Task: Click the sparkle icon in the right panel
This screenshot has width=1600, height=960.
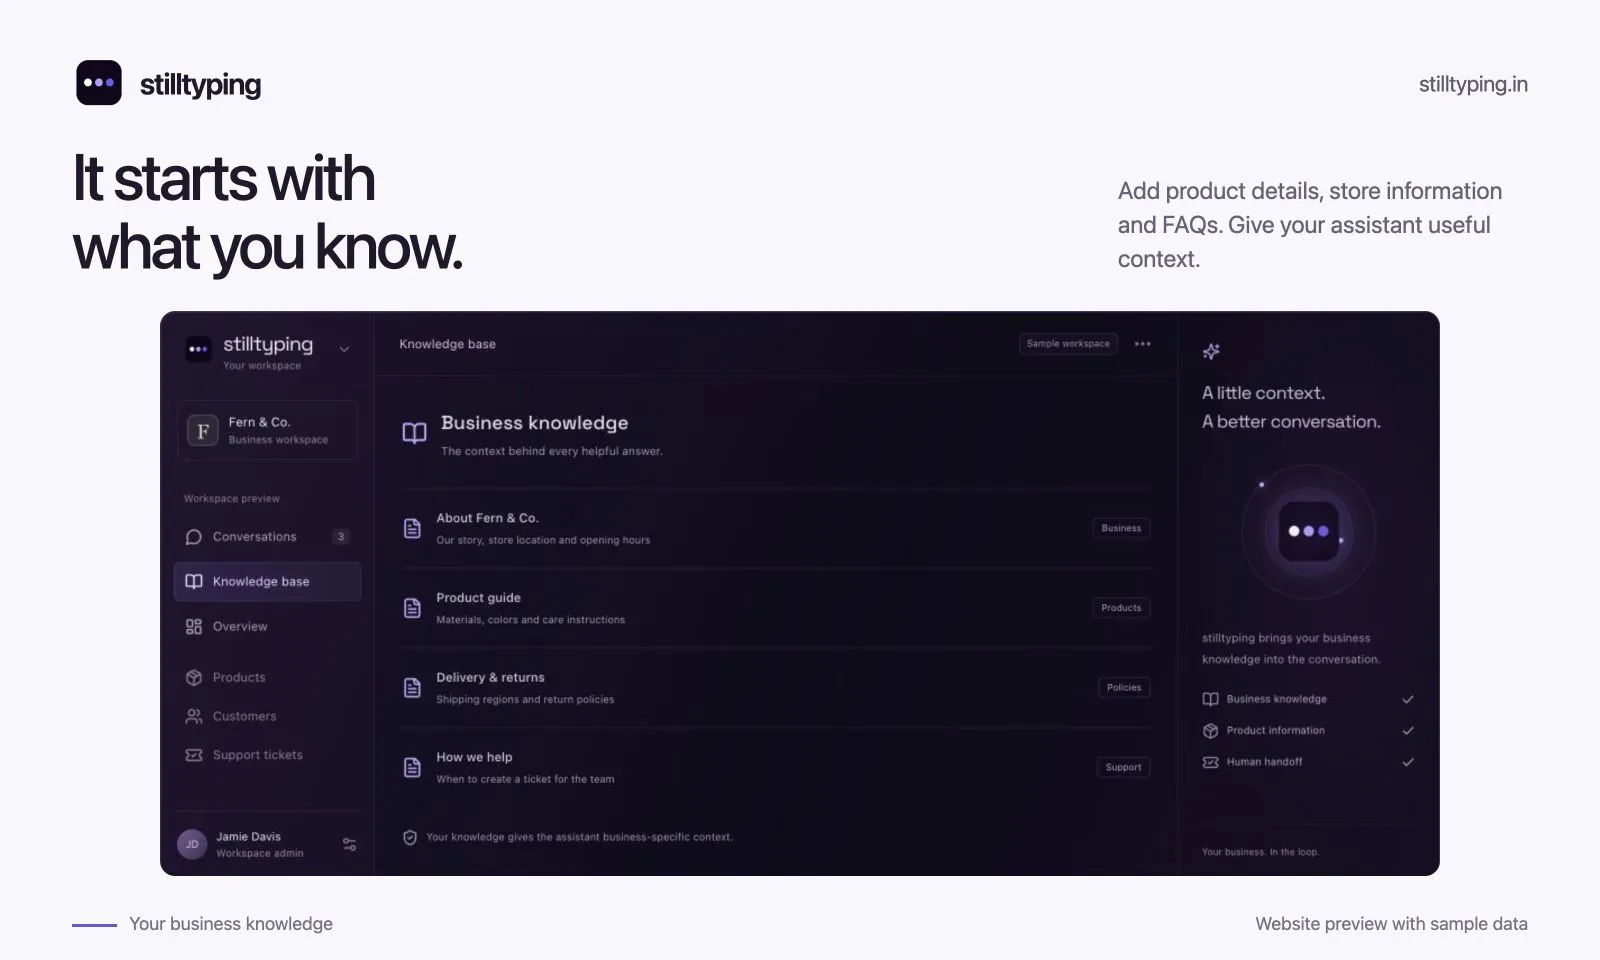Action: point(1211,351)
